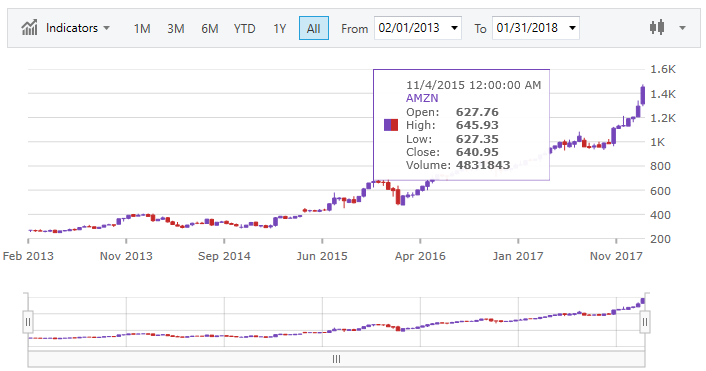Select the YTD range button

point(244,28)
